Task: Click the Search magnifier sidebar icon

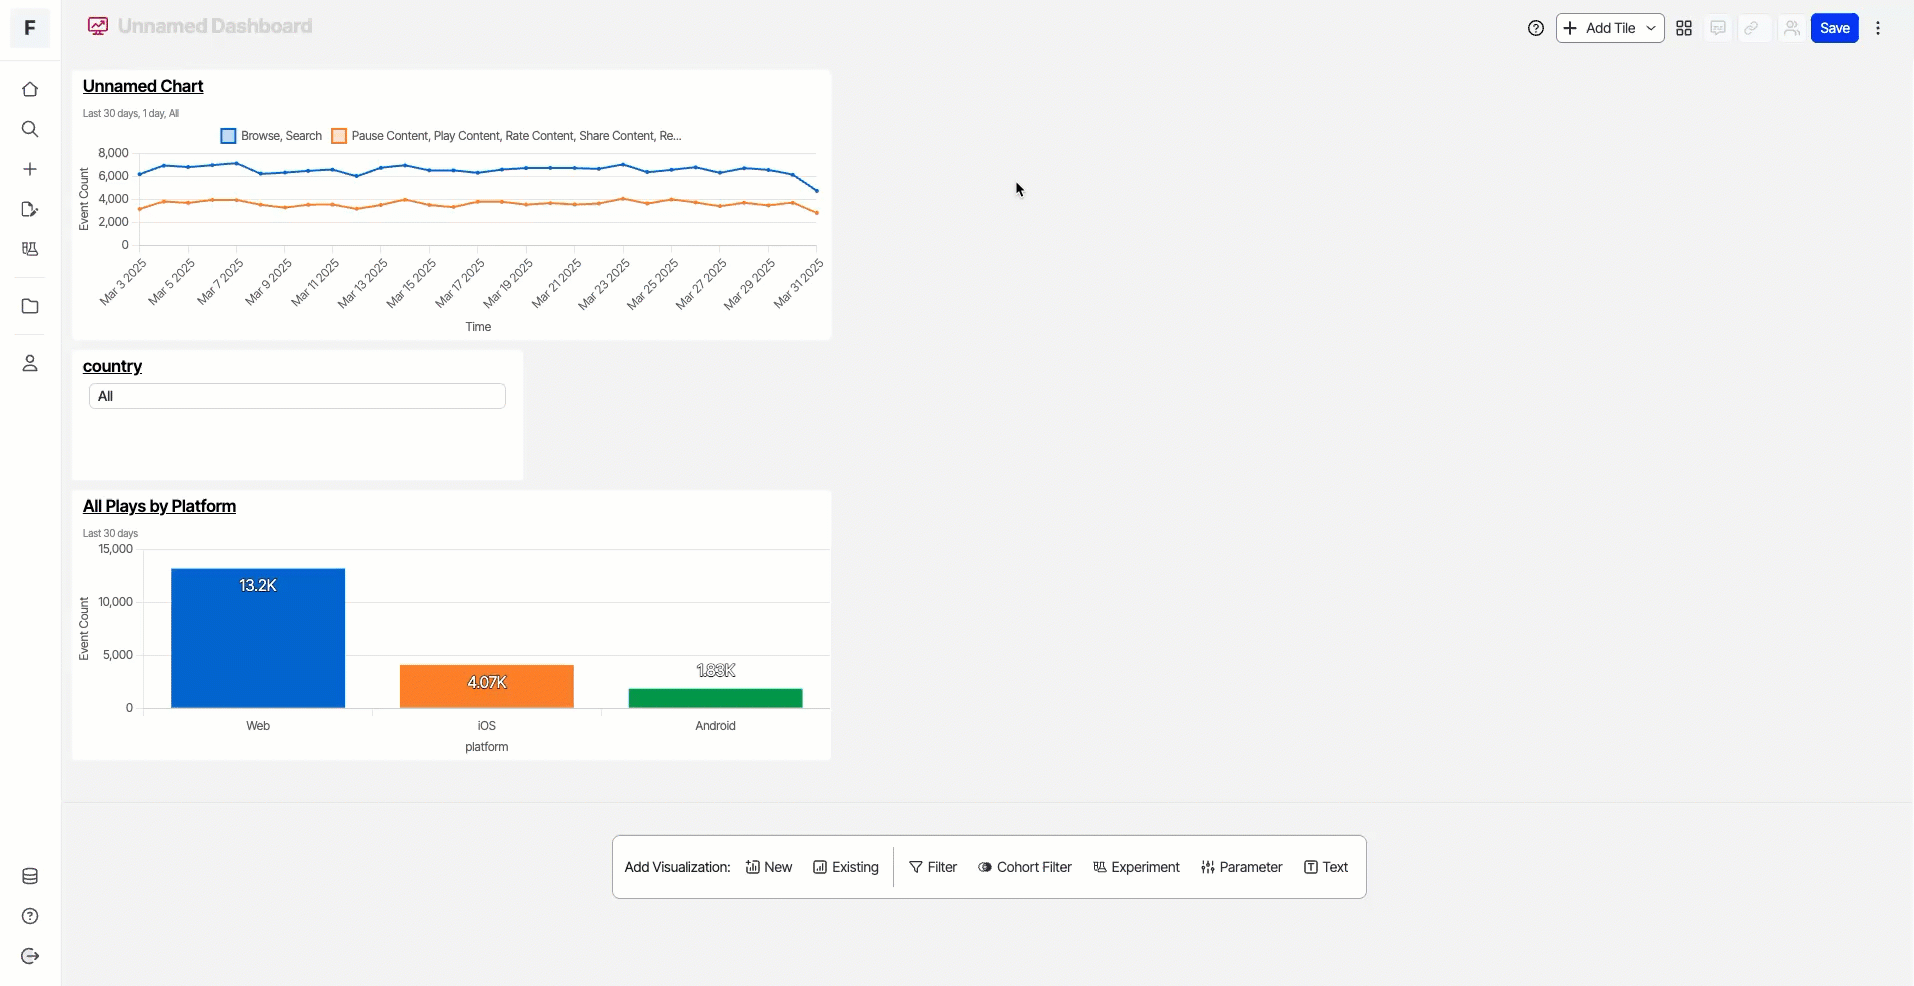Action: pyautogui.click(x=30, y=129)
